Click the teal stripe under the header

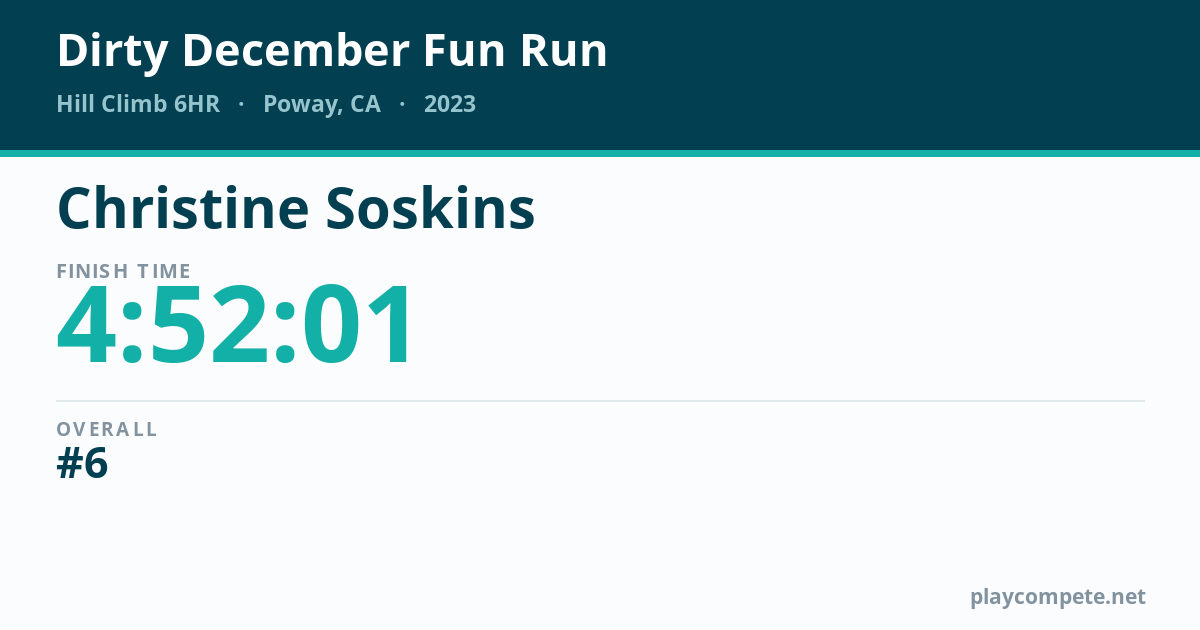tap(600, 153)
